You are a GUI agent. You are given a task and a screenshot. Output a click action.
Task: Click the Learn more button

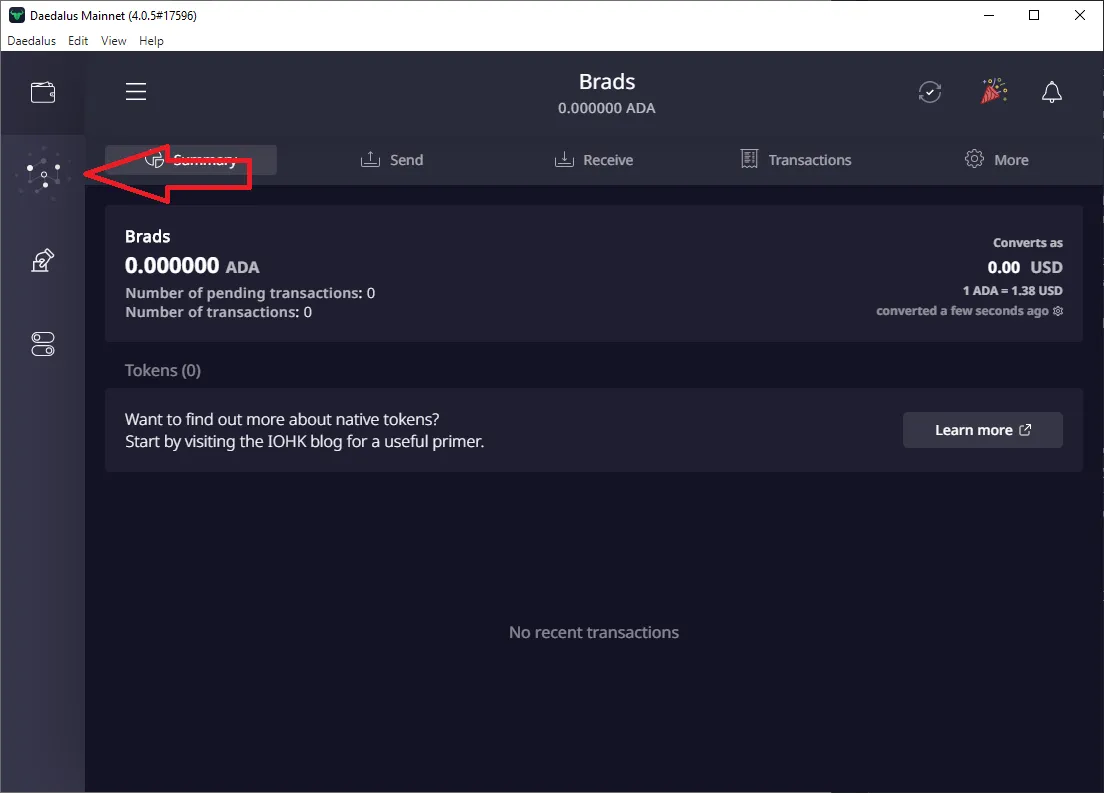pos(983,430)
